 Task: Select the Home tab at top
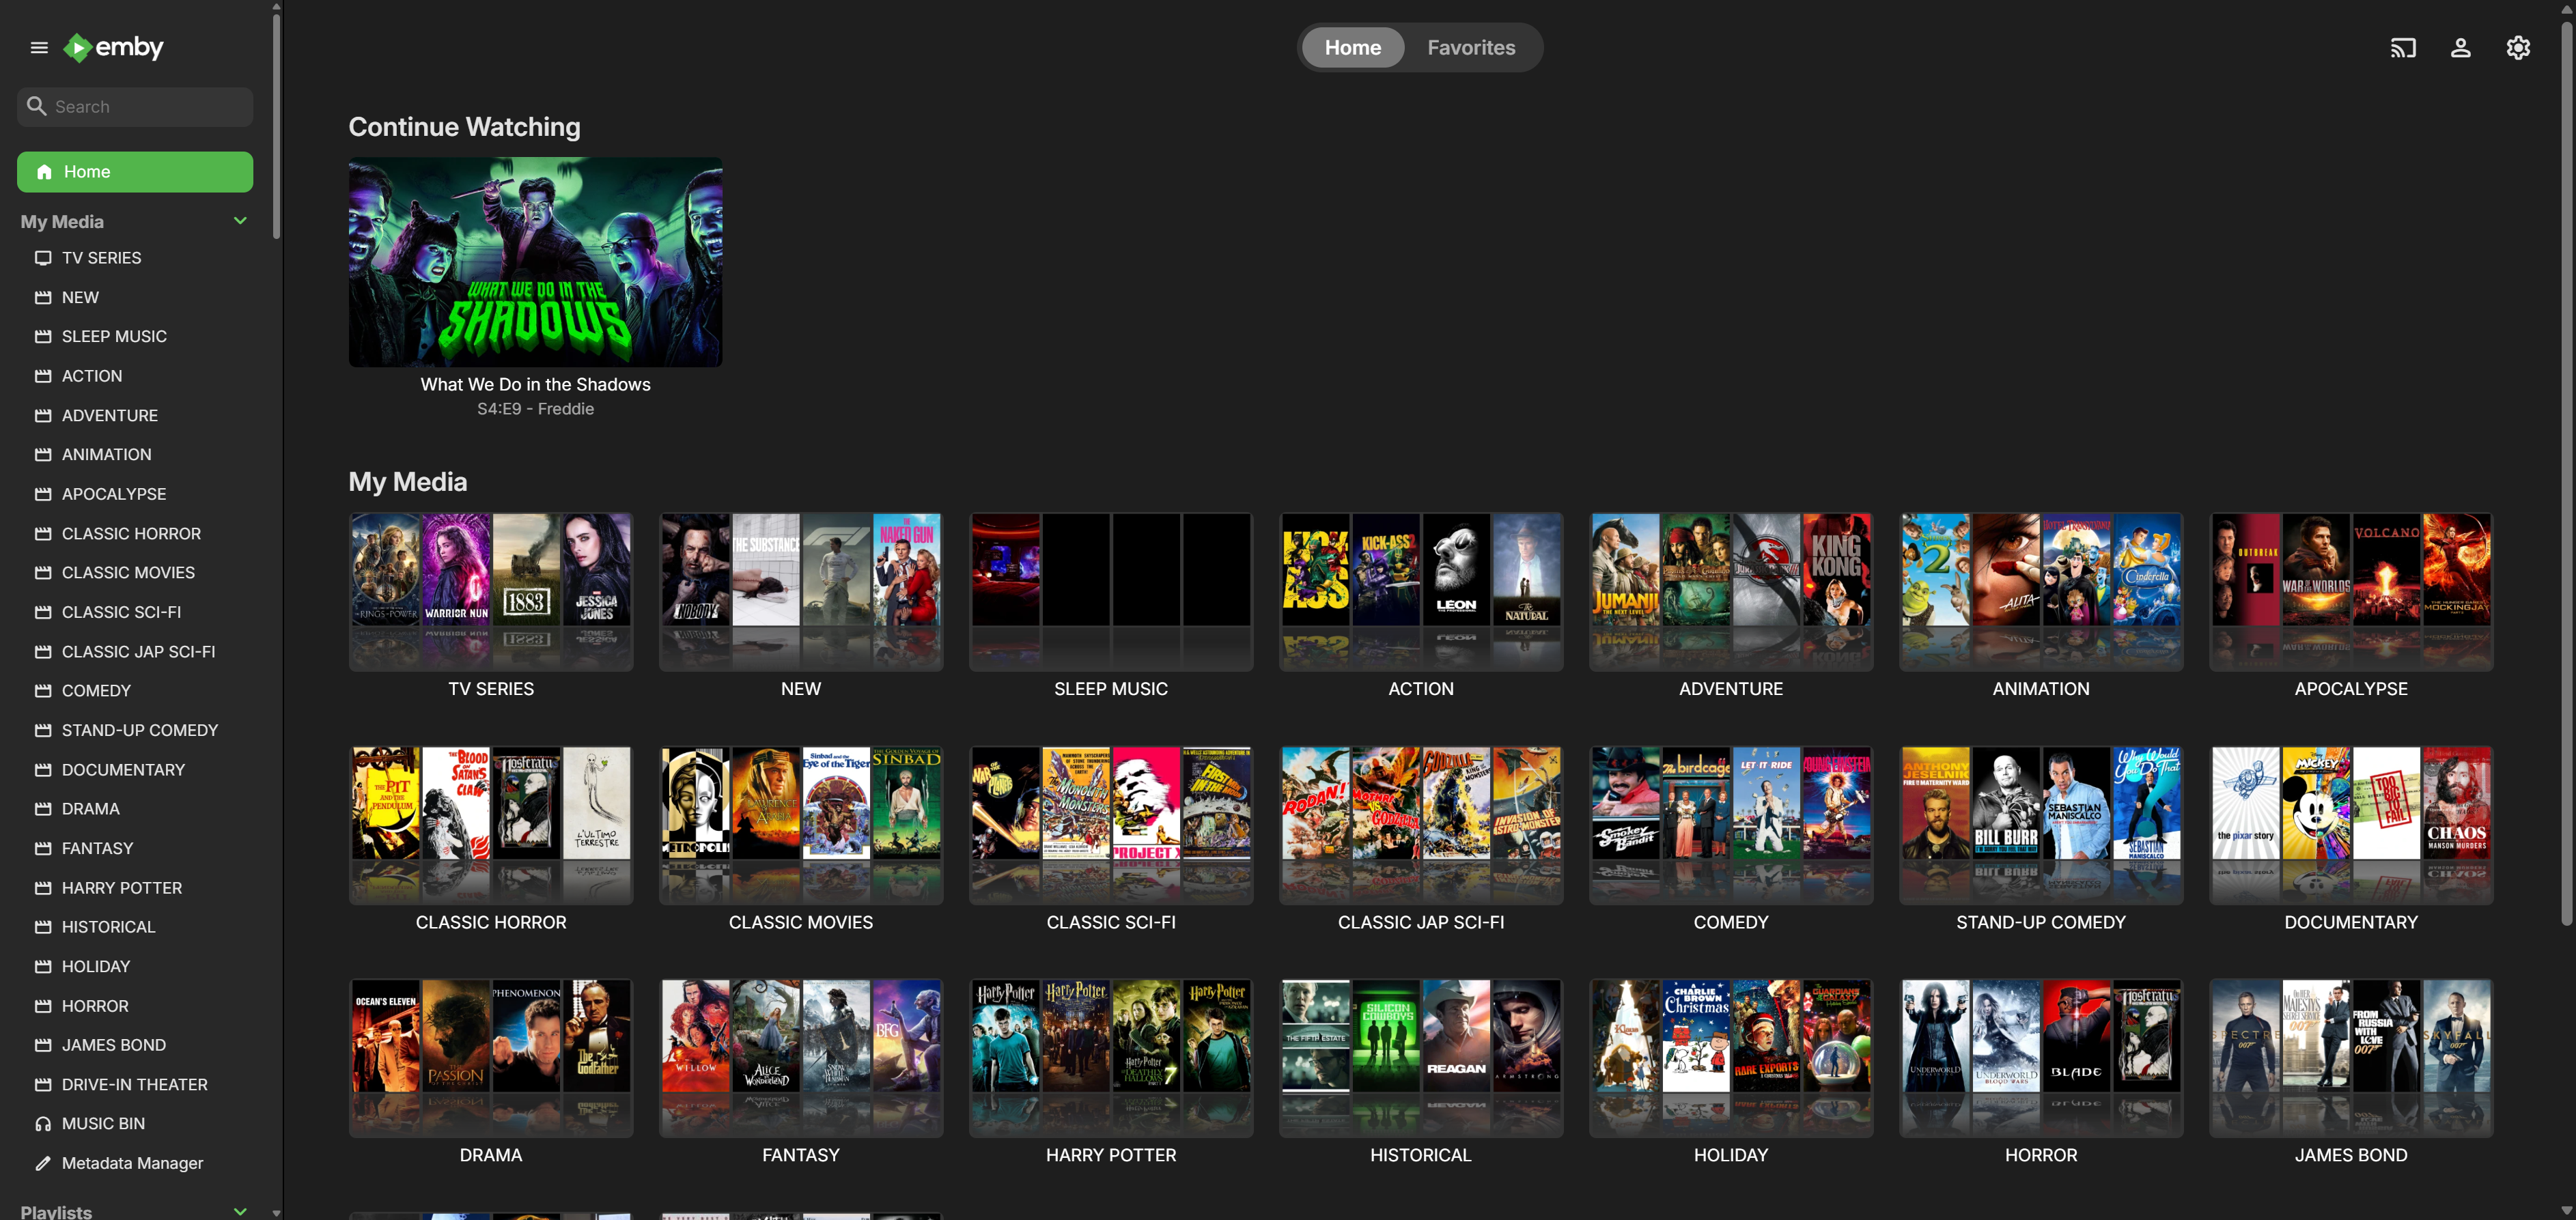point(1352,48)
